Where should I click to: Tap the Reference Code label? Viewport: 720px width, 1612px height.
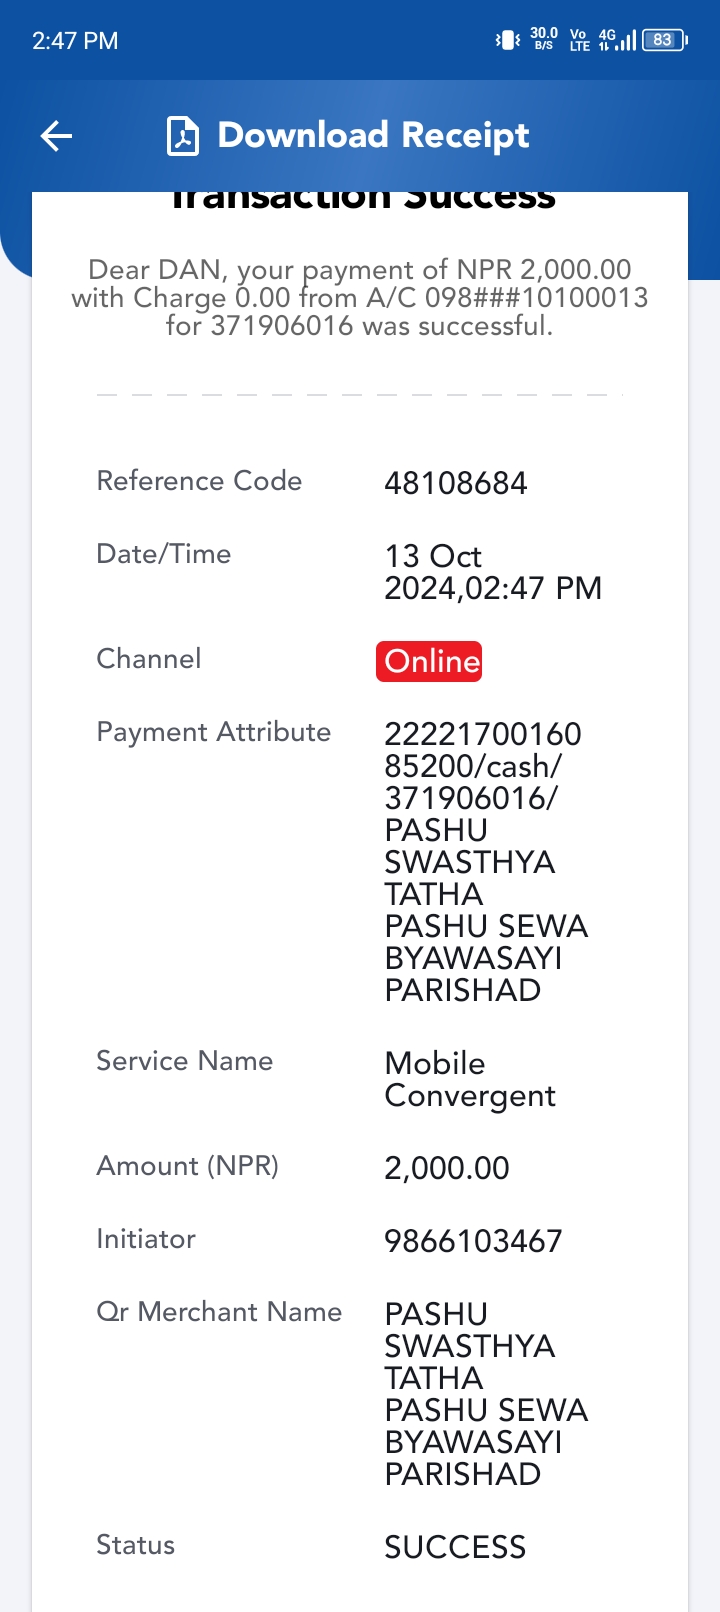pos(199,481)
